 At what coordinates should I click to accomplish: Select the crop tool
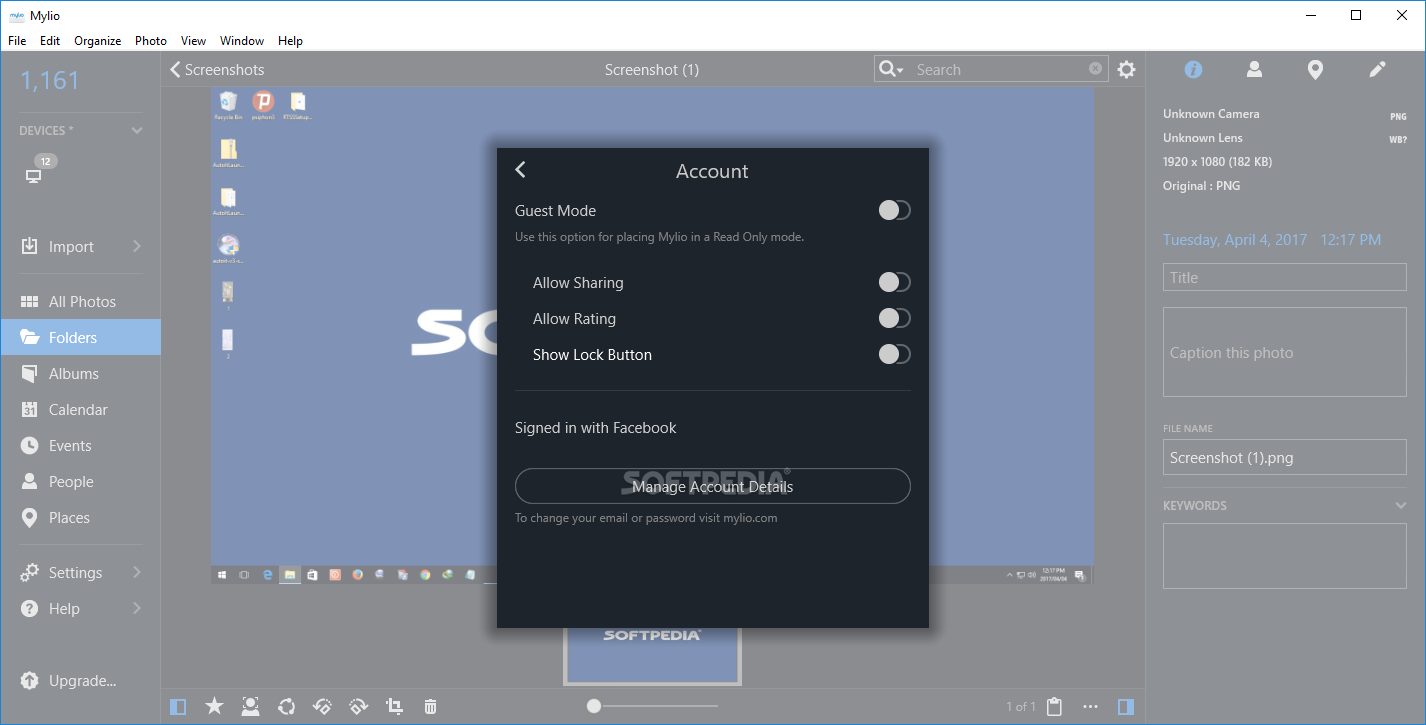click(394, 707)
